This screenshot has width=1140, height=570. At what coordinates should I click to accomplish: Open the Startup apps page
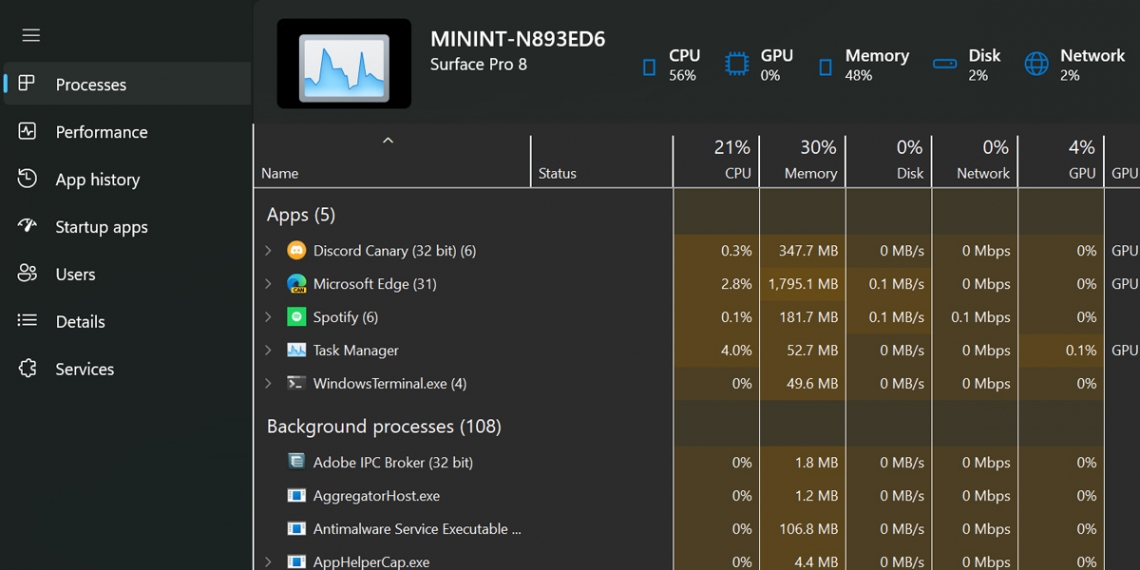pos(128,226)
